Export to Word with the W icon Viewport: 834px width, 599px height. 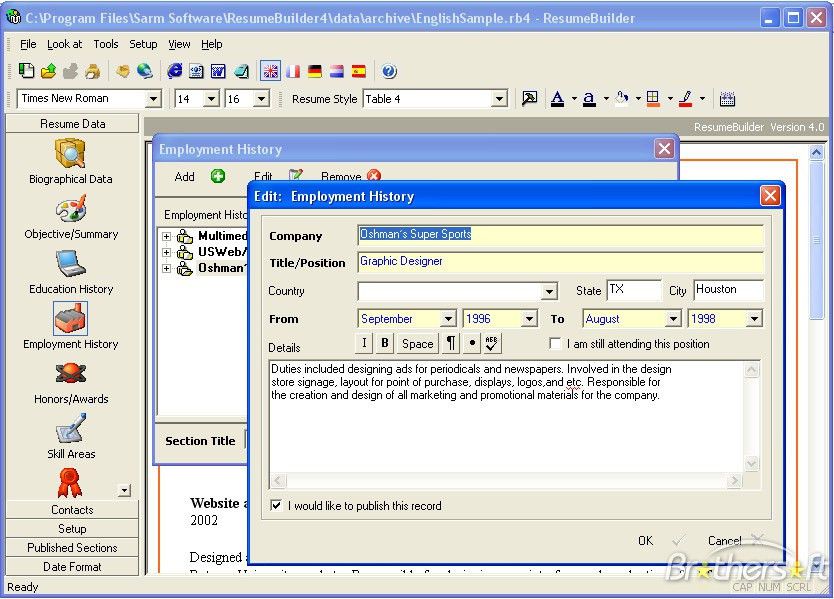click(218, 71)
